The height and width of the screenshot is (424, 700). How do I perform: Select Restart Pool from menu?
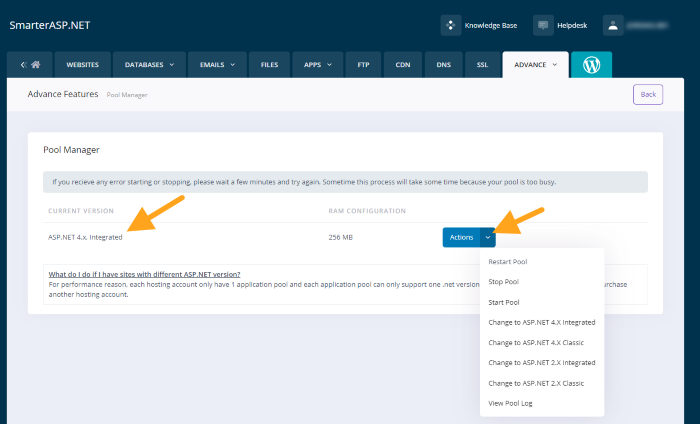(508, 262)
